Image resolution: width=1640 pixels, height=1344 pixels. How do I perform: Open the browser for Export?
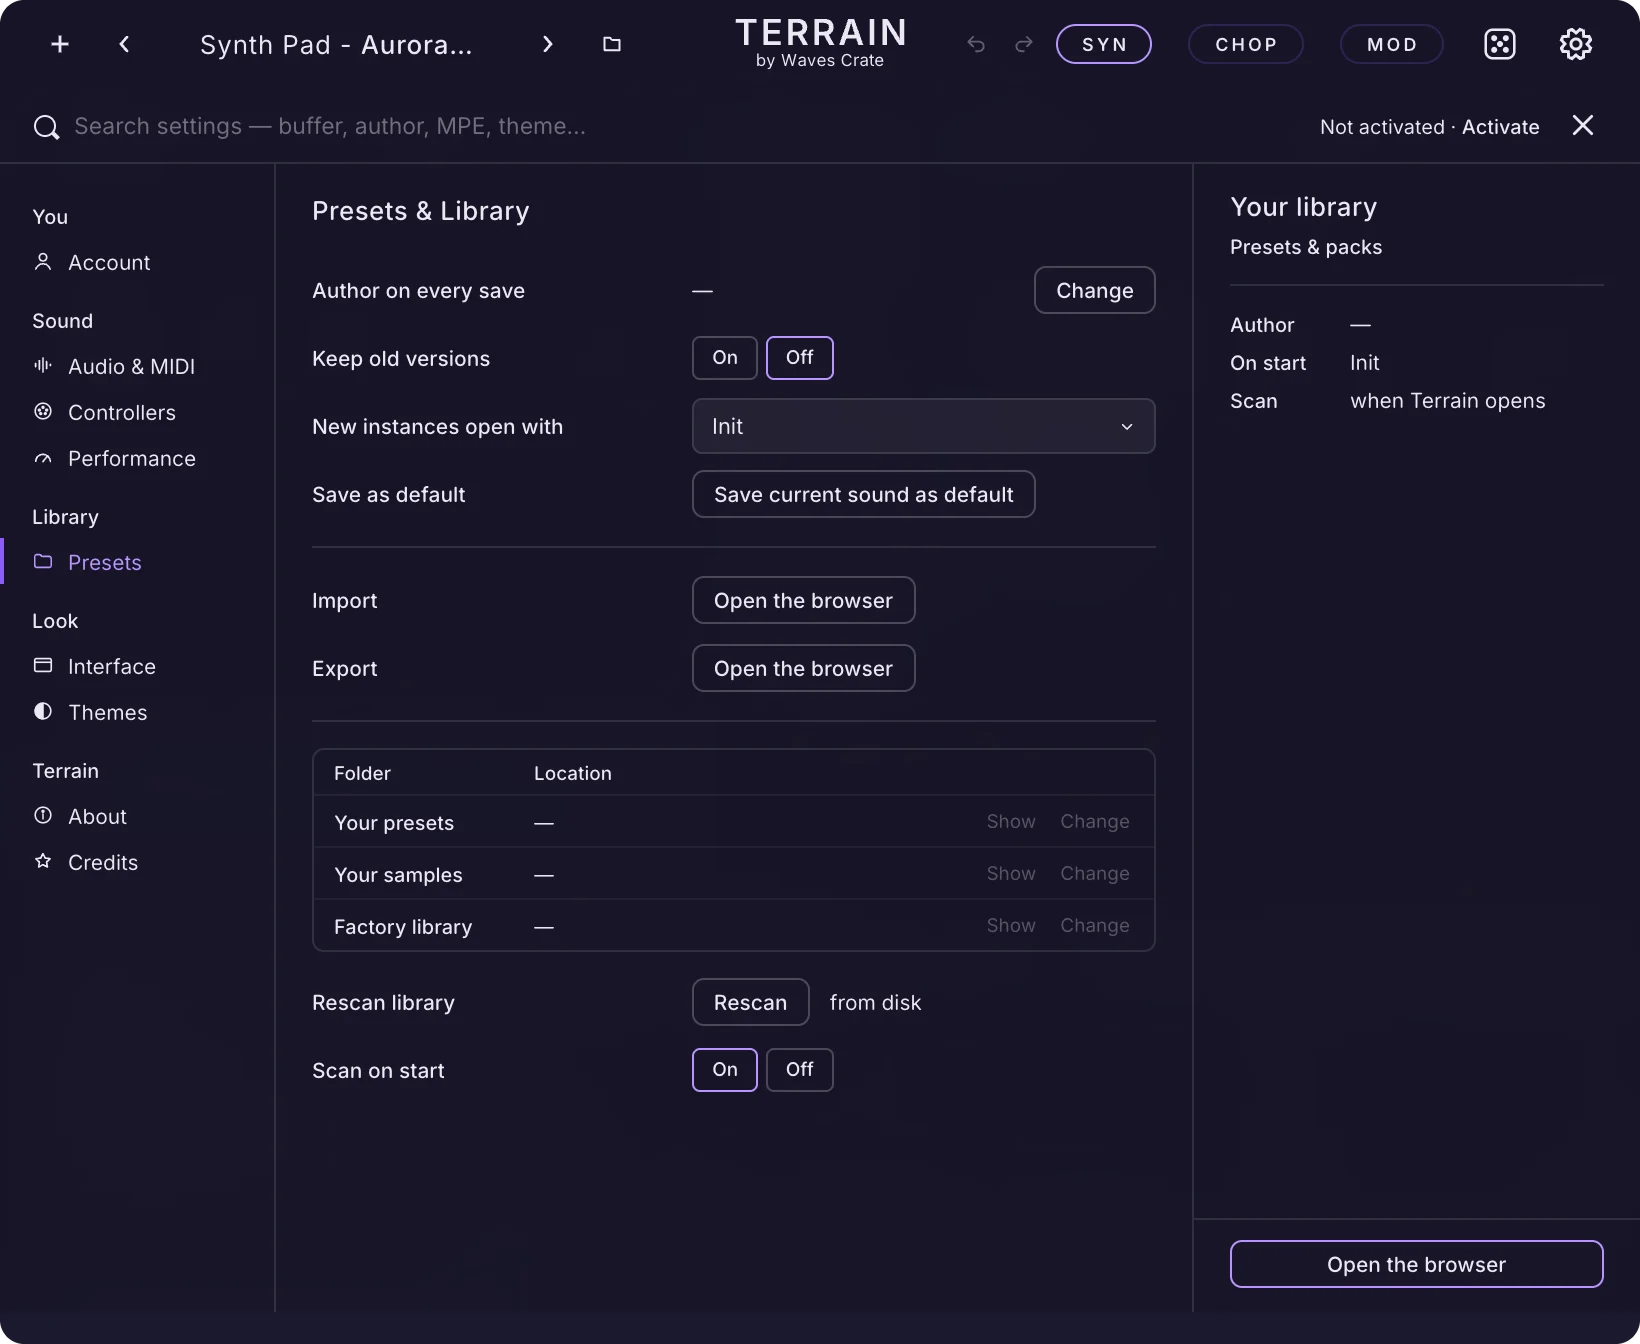coord(804,668)
